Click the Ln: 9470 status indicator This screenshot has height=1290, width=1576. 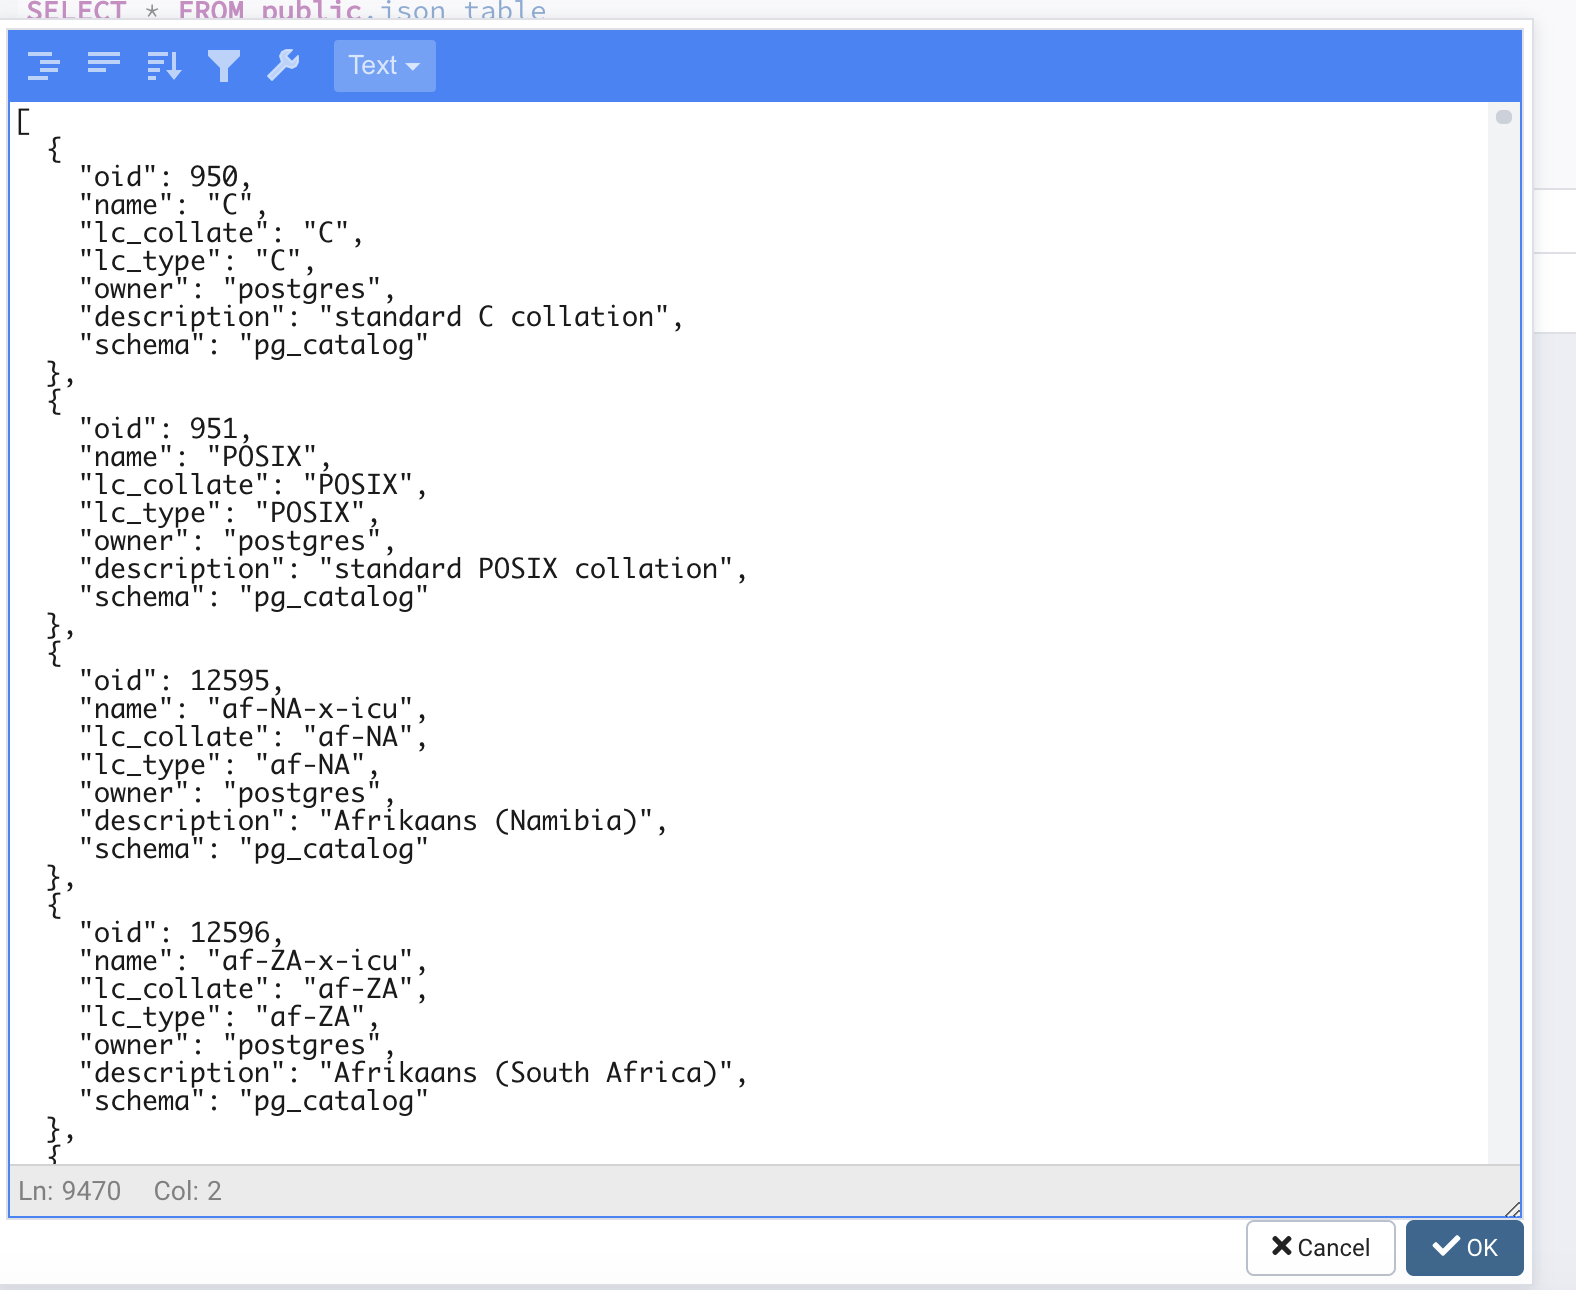[x=70, y=1191]
